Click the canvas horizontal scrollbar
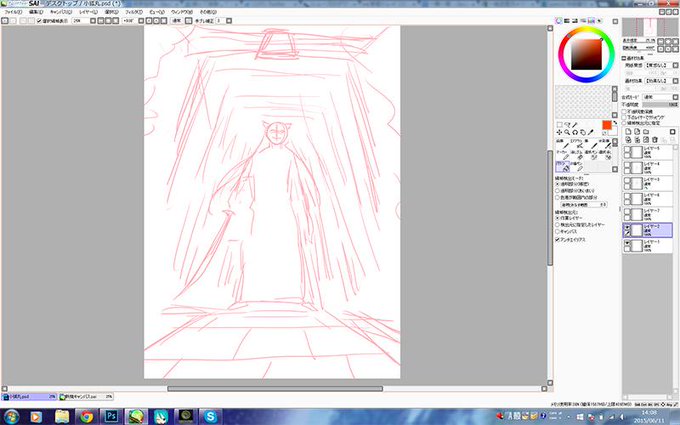 (x=275, y=389)
